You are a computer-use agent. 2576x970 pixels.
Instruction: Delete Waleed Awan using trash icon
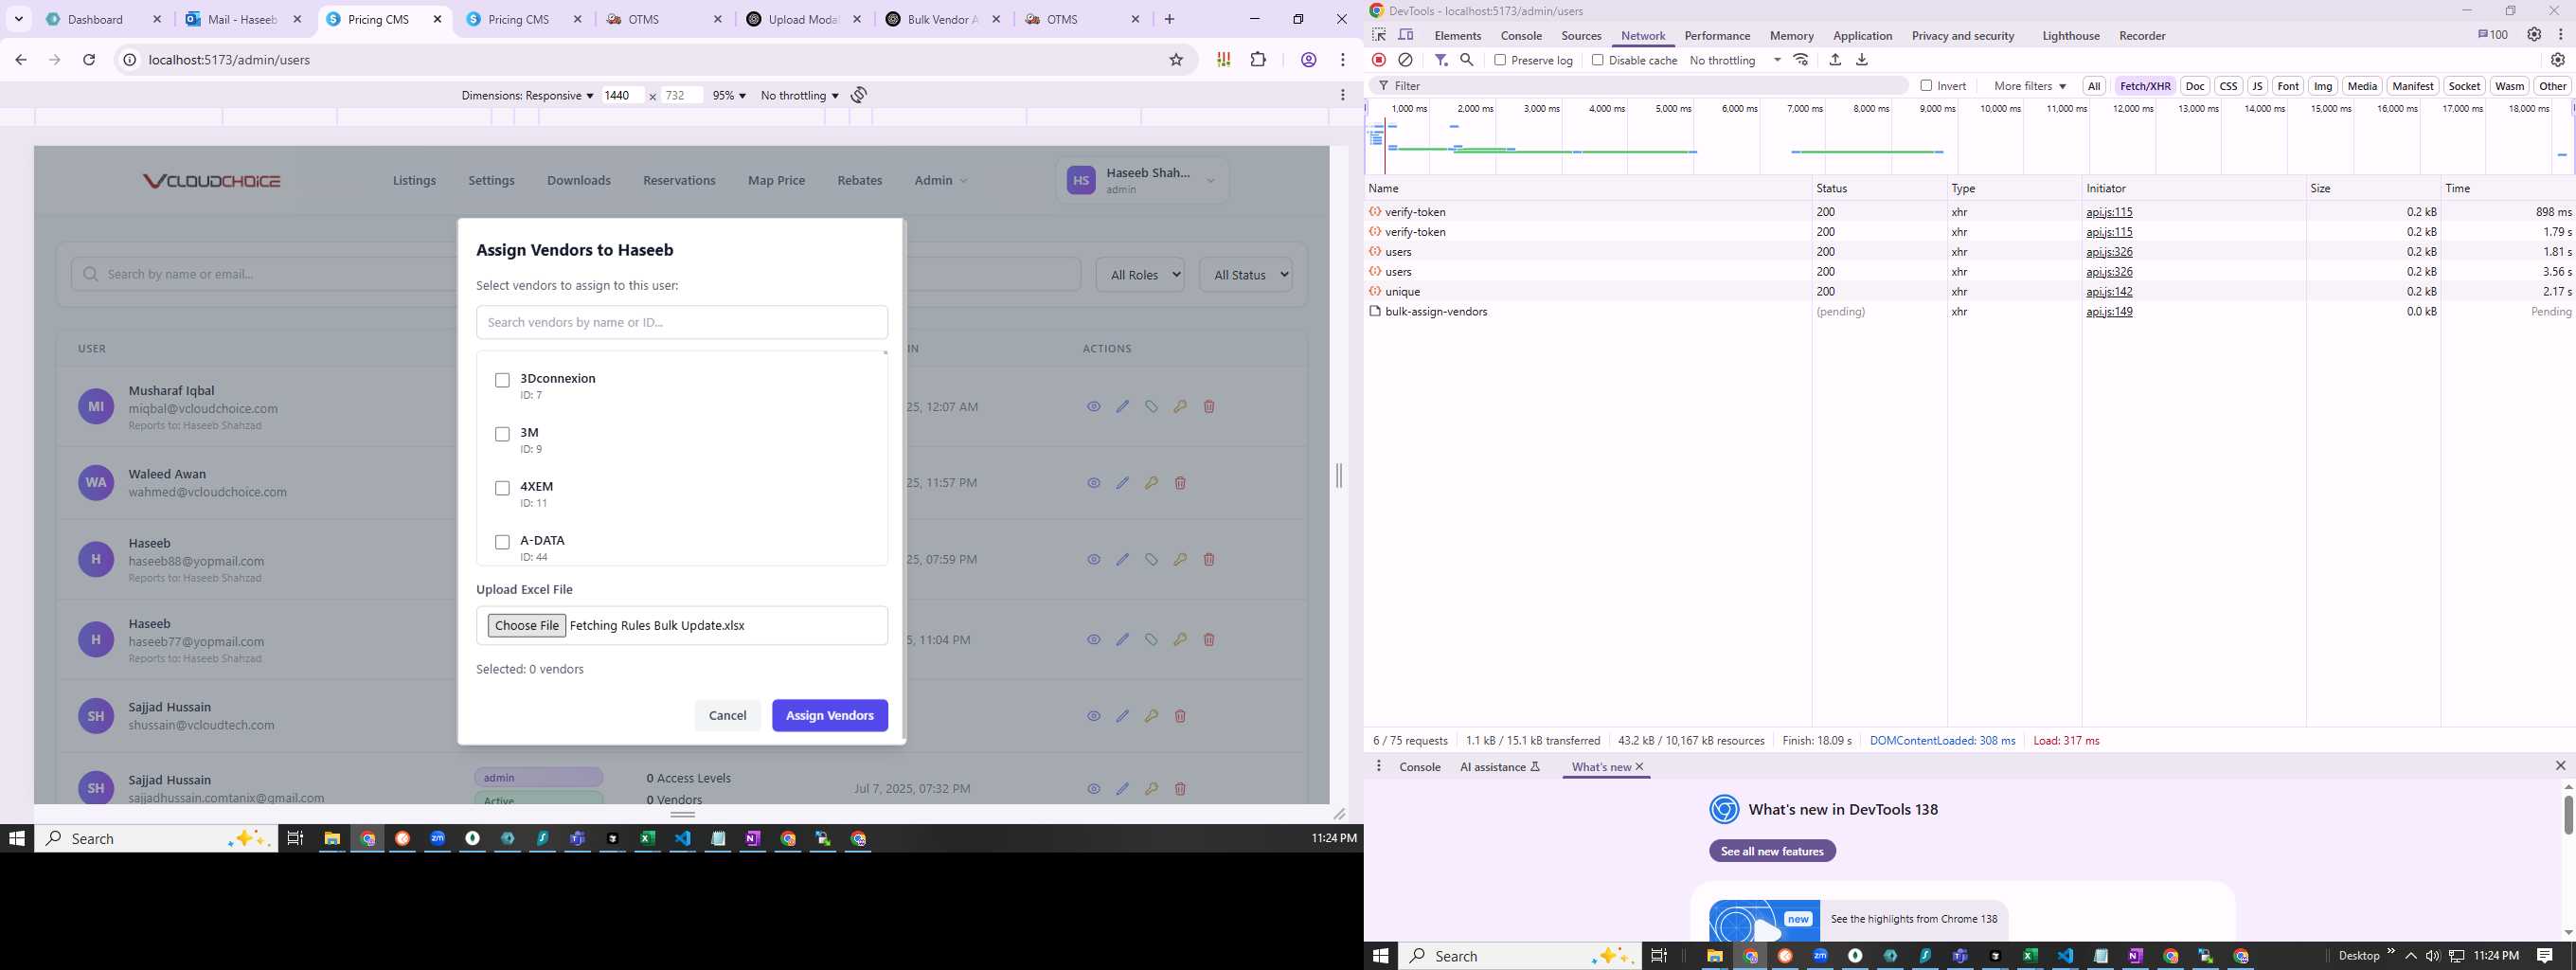1180,483
